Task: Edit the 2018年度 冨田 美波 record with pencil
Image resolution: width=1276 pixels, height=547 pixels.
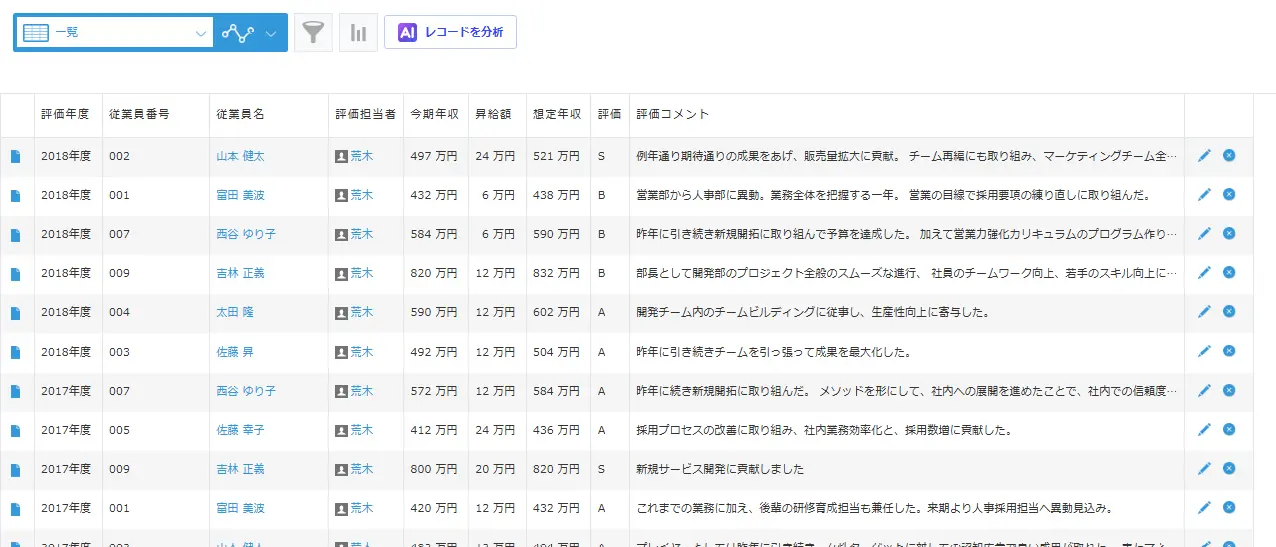Action: pyautogui.click(x=1204, y=194)
